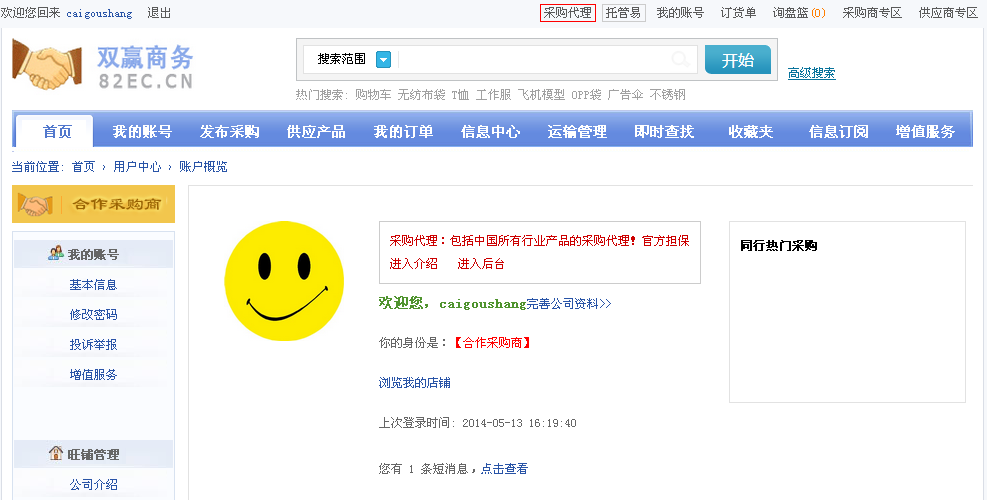
Task: Select hot search term 购物车
Action: pyautogui.click(x=373, y=94)
